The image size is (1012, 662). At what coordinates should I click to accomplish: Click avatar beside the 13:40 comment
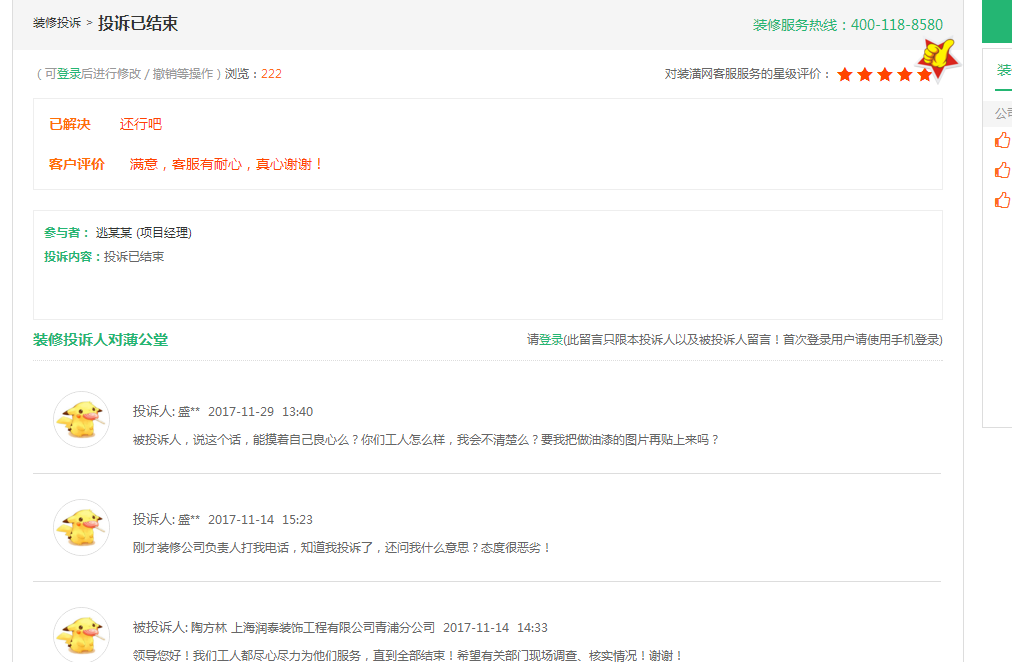point(81,419)
